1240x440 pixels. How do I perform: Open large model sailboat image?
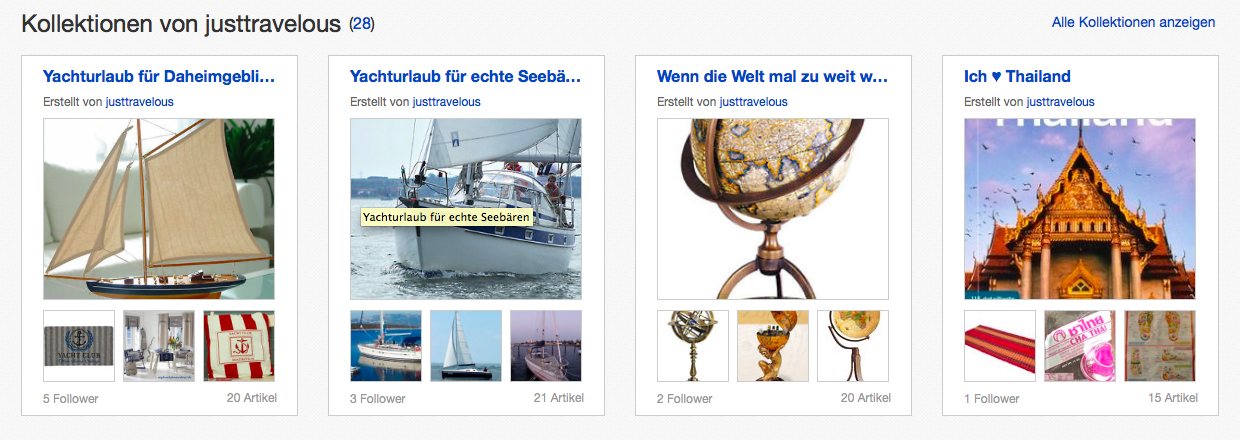tap(159, 209)
